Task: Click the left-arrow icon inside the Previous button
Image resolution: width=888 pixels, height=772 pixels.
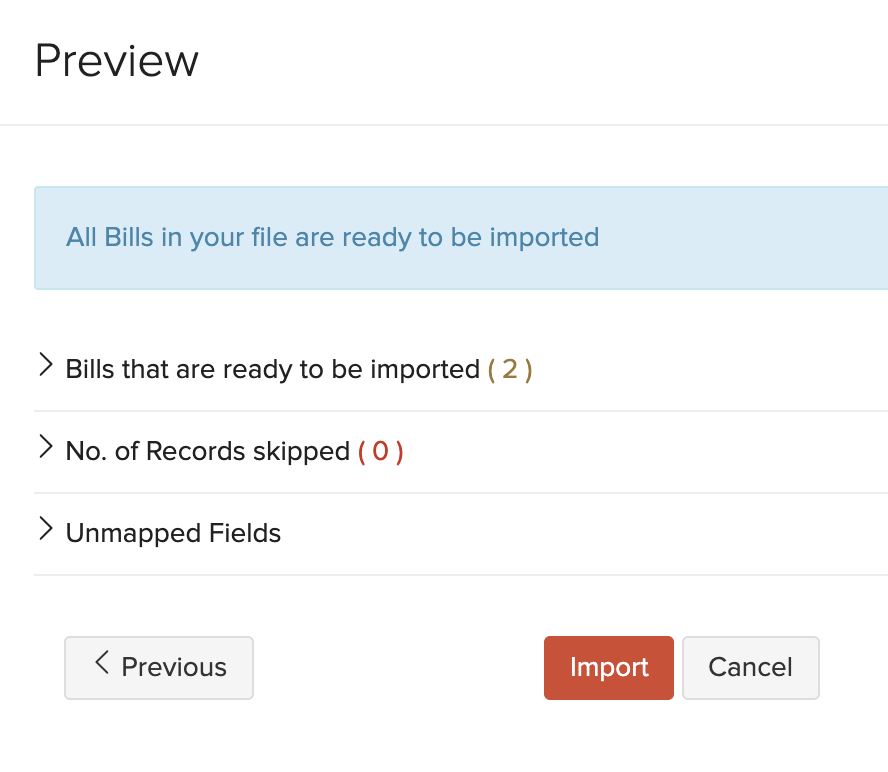Action: (x=101, y=663)
